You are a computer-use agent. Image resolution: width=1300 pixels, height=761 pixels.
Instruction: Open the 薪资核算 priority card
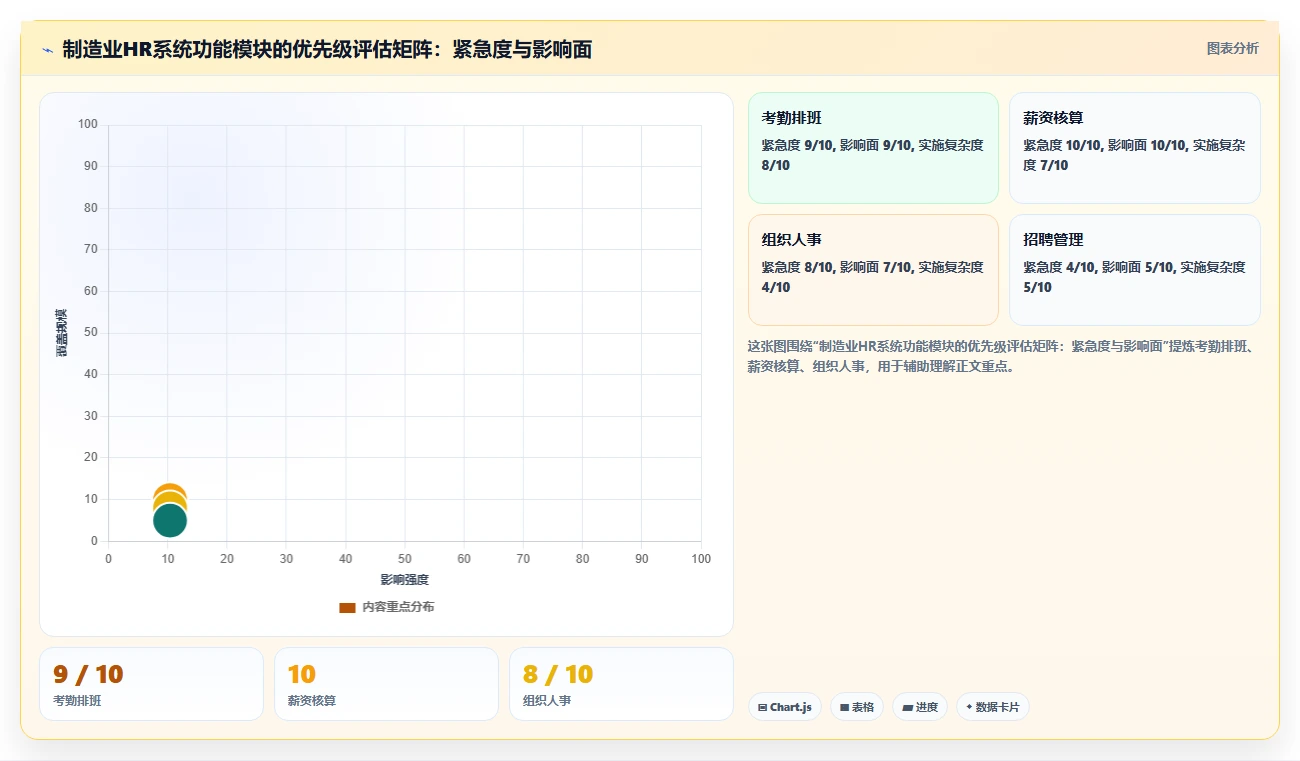pyautogui.click(x=1134, y=148)
